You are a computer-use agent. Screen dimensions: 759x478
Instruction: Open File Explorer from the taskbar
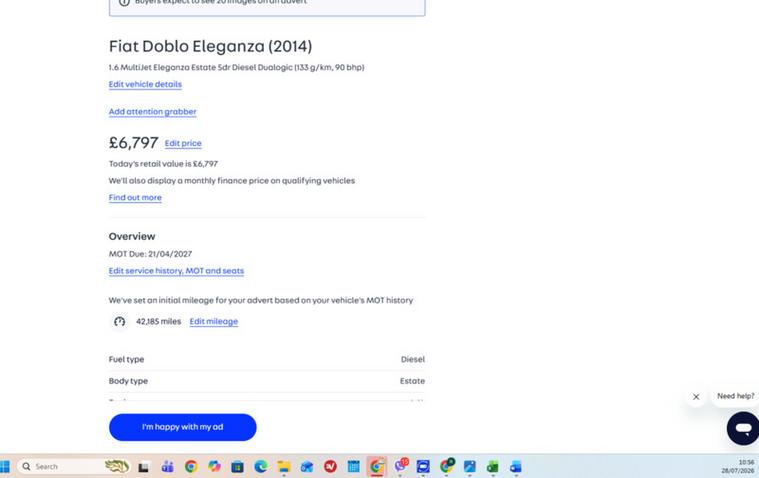coord(284,466)
